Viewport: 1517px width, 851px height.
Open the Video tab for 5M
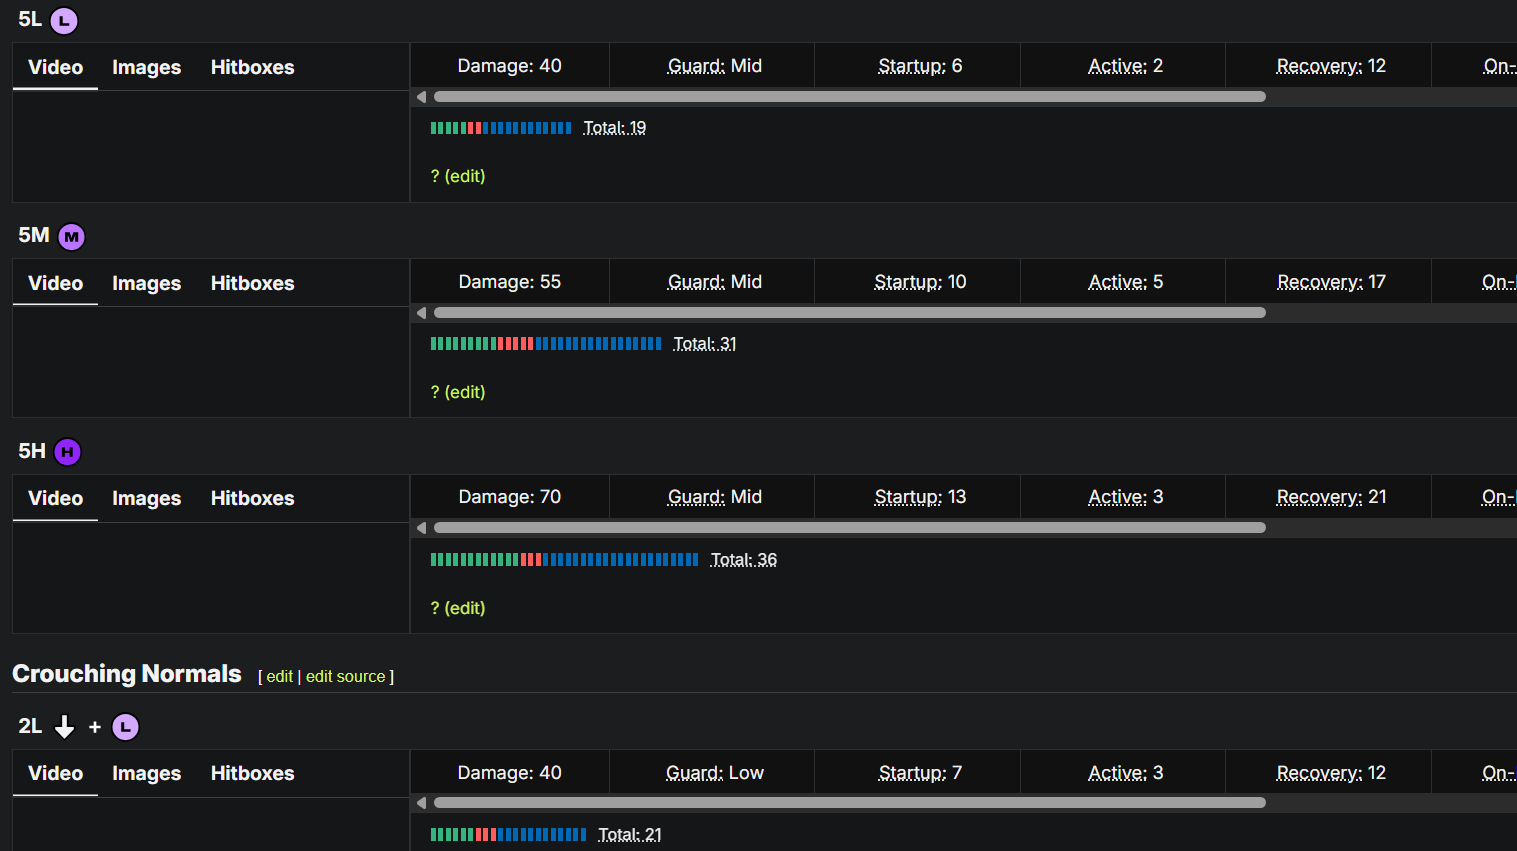coord(55,283)
